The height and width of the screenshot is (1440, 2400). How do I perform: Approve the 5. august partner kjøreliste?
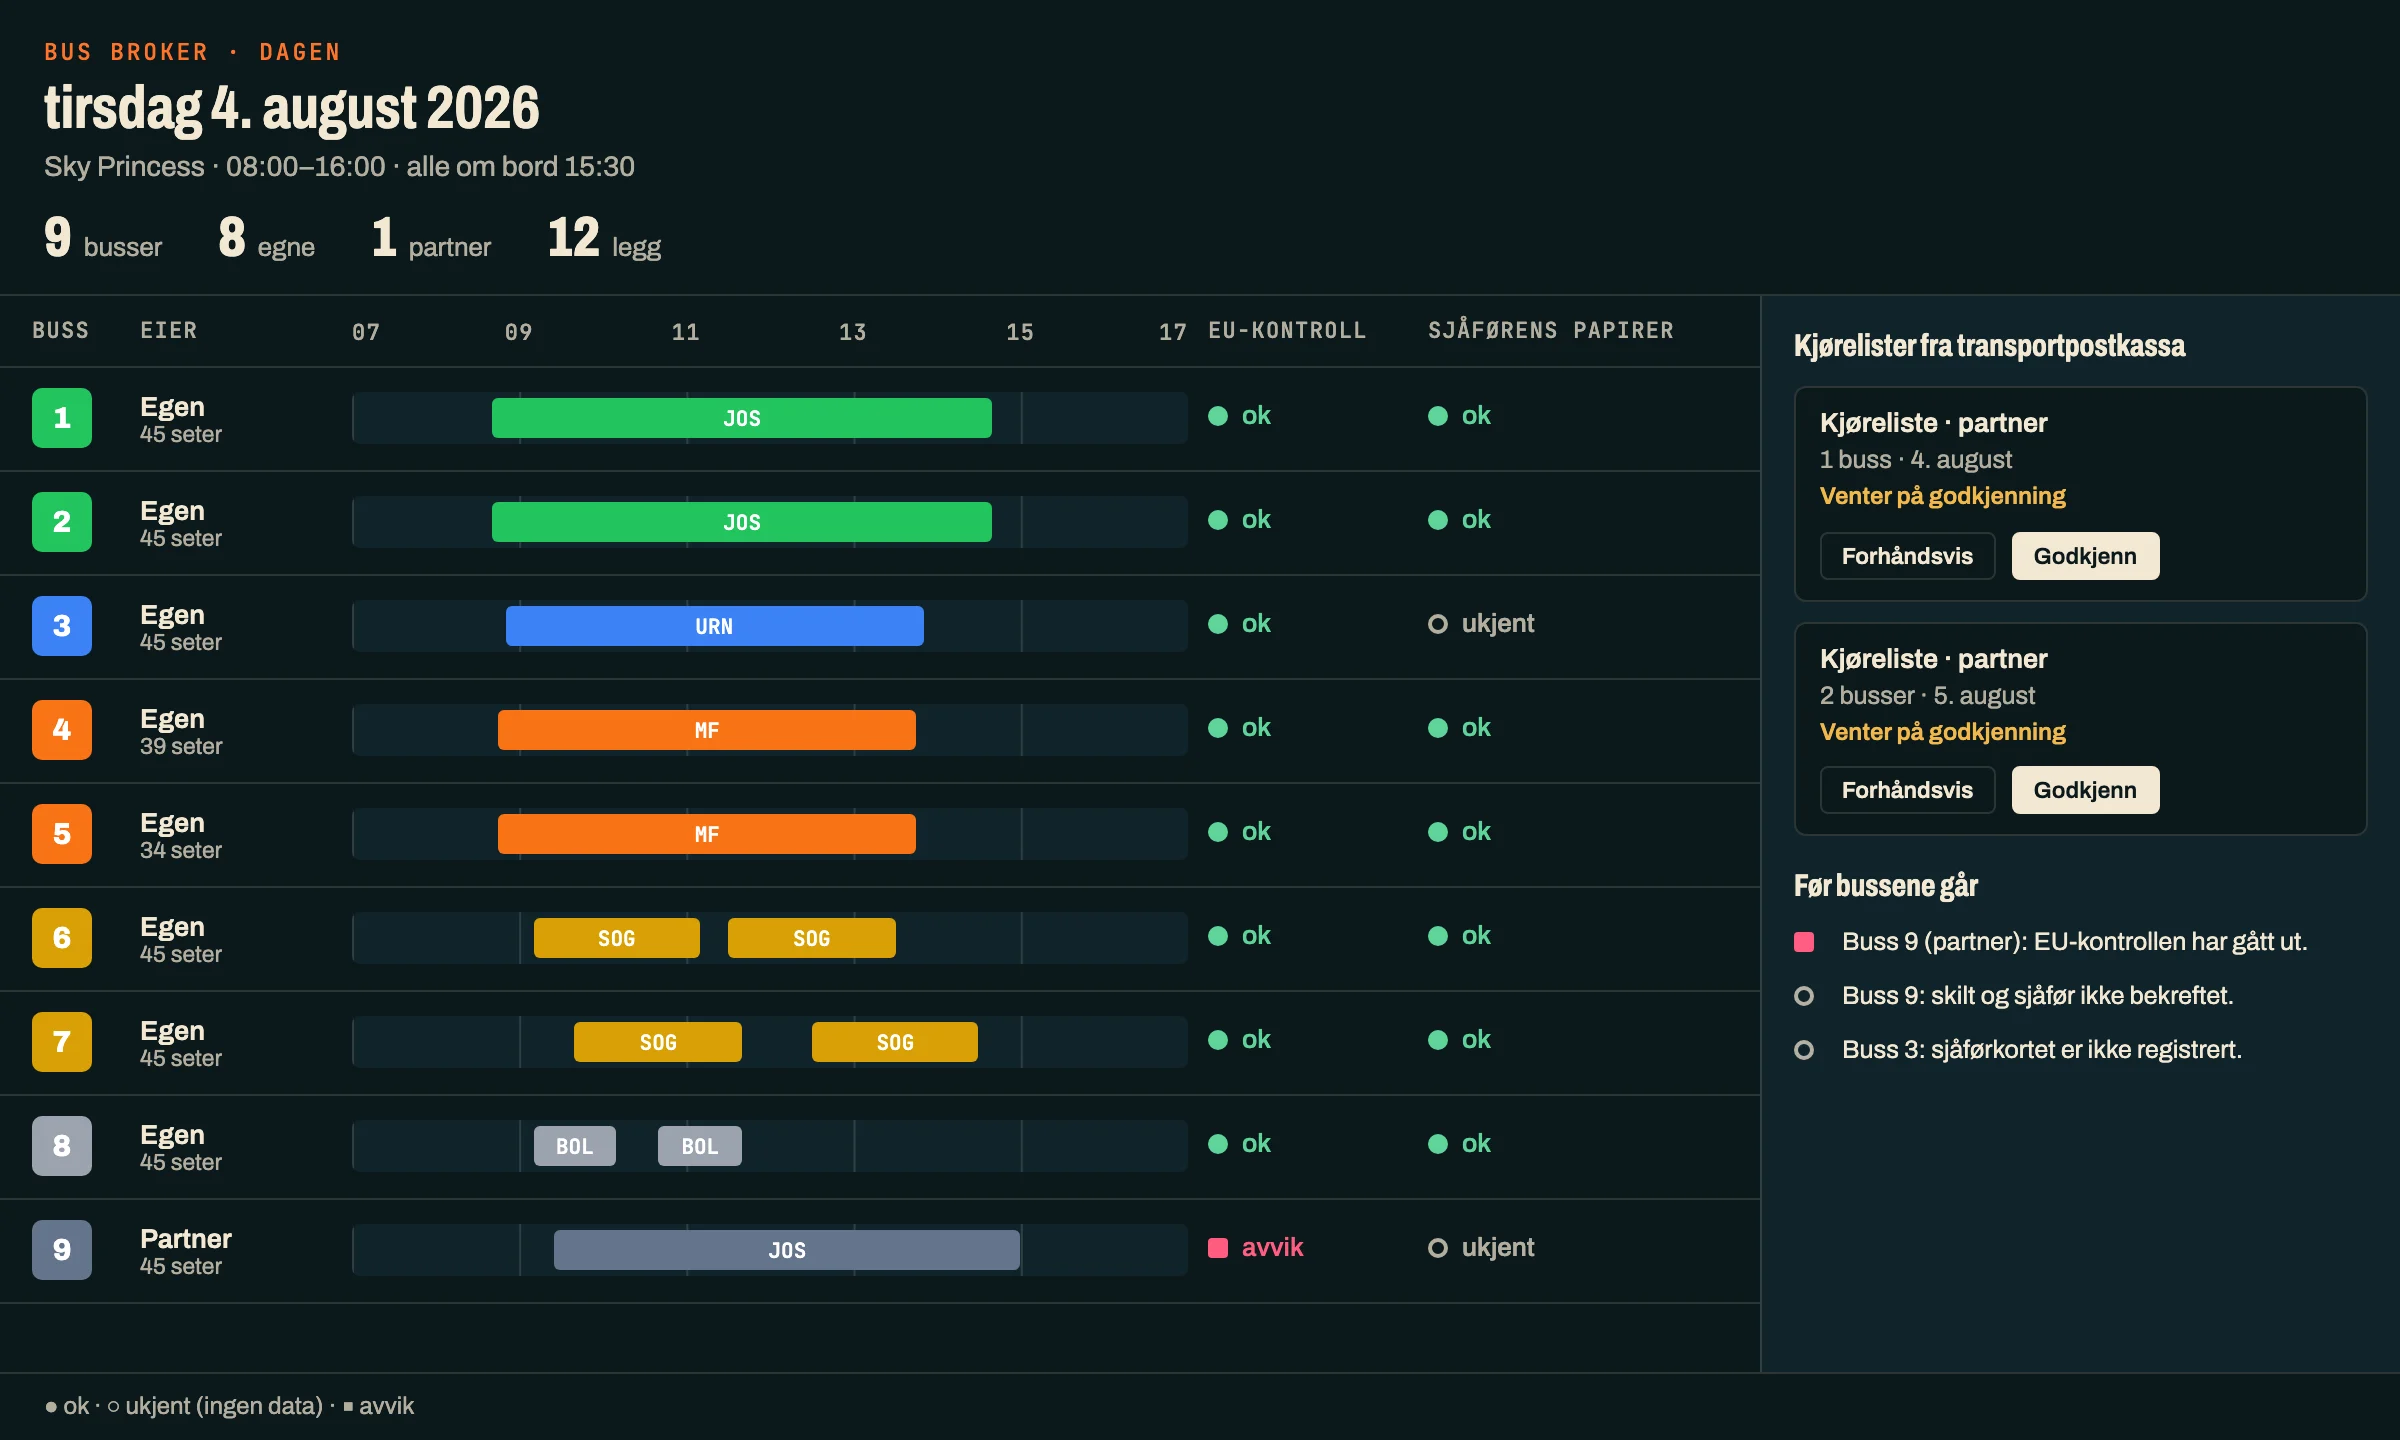tap(2085, 790)
